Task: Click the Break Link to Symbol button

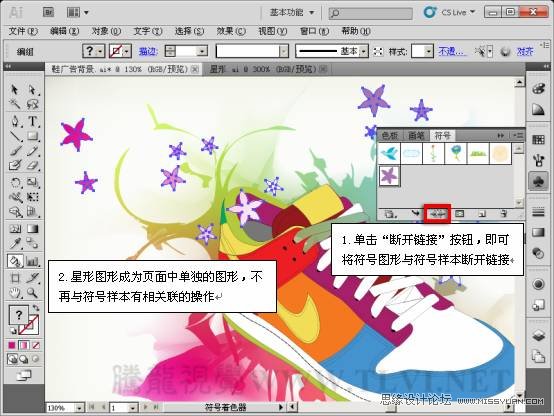Action: pos(437,213)
